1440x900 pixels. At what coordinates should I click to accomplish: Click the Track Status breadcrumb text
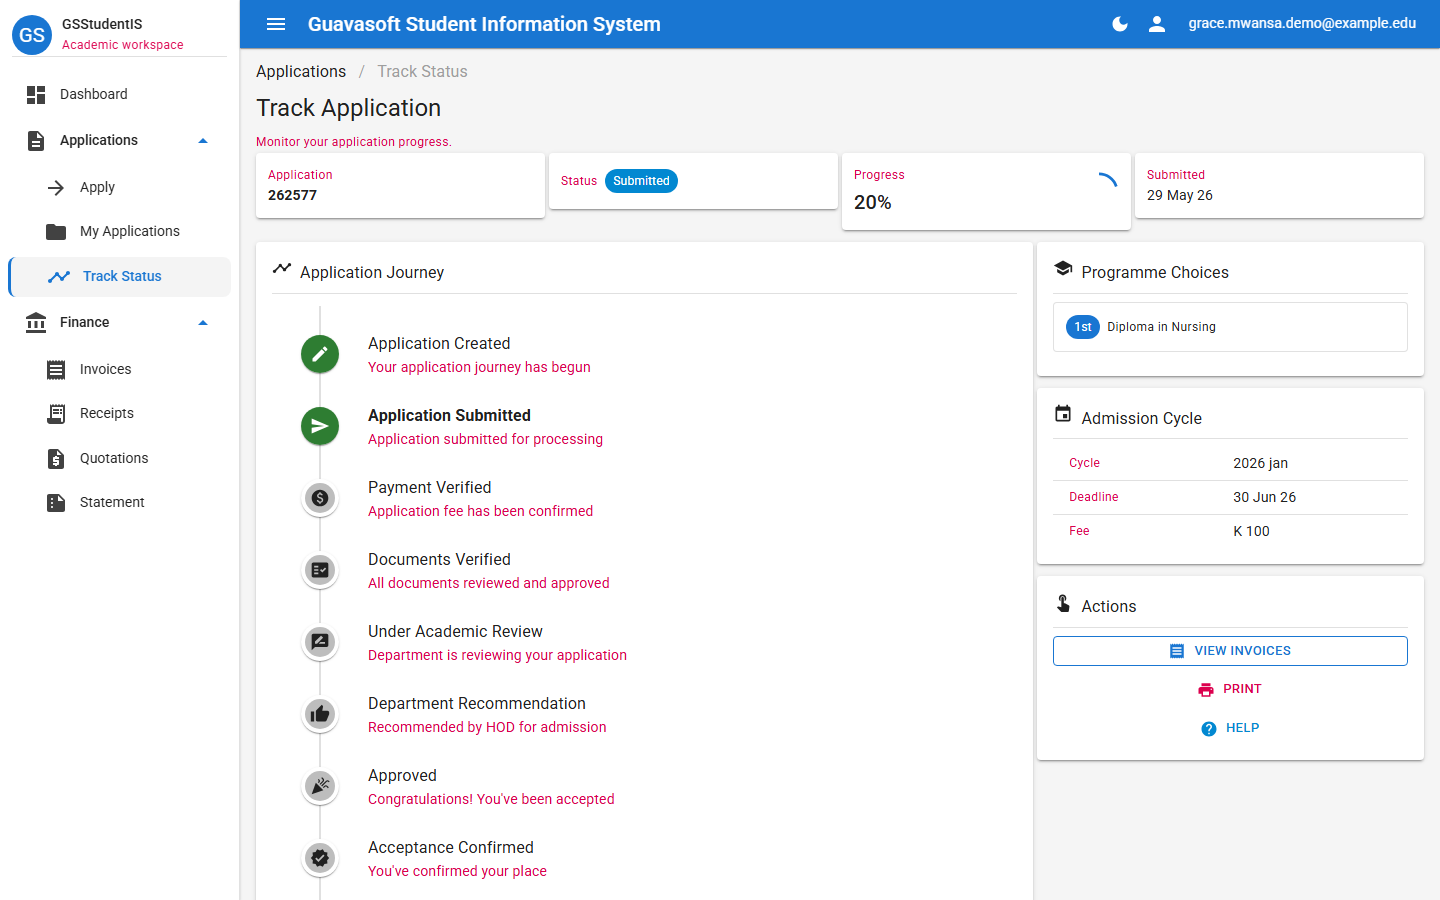tap(422, 72)
